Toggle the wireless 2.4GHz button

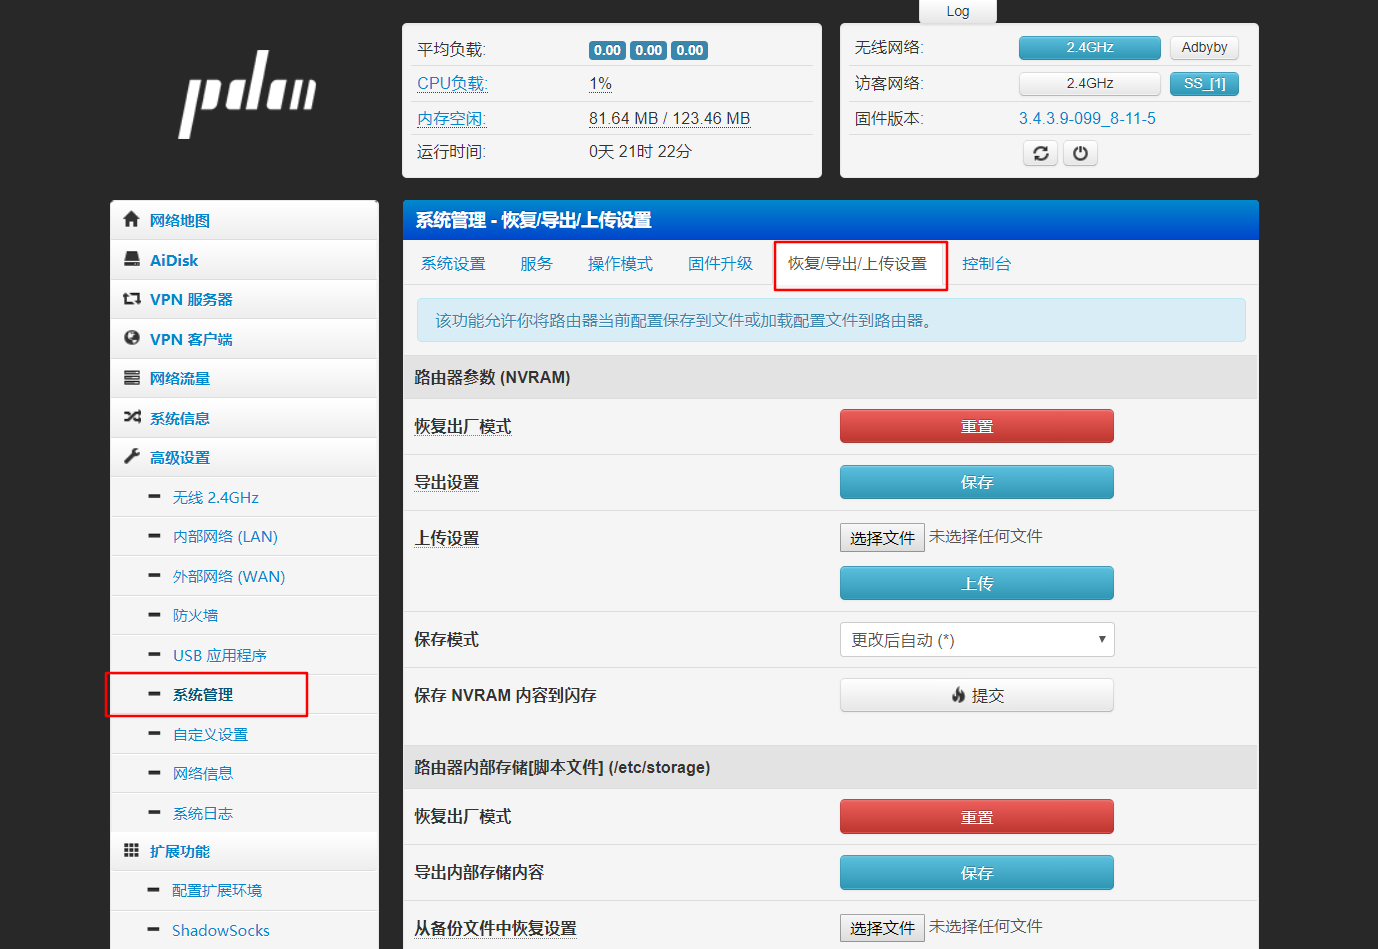click(1089, 48)
